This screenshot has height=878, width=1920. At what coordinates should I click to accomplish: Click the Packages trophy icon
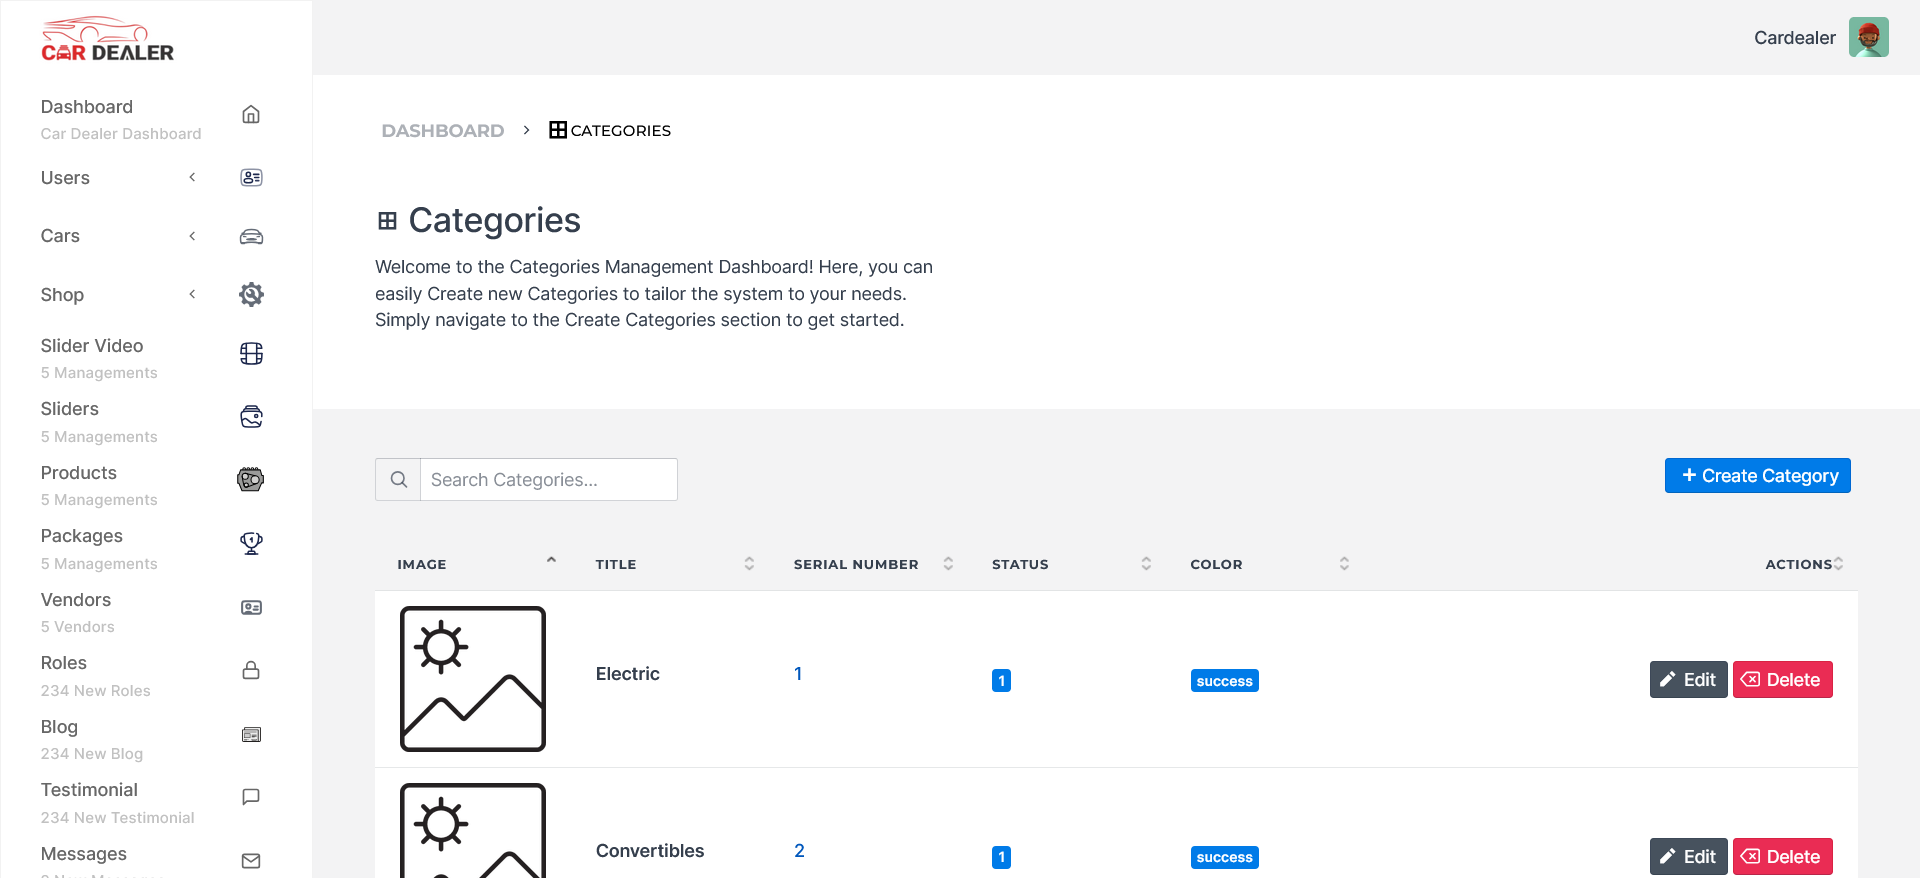pos(251,543)
